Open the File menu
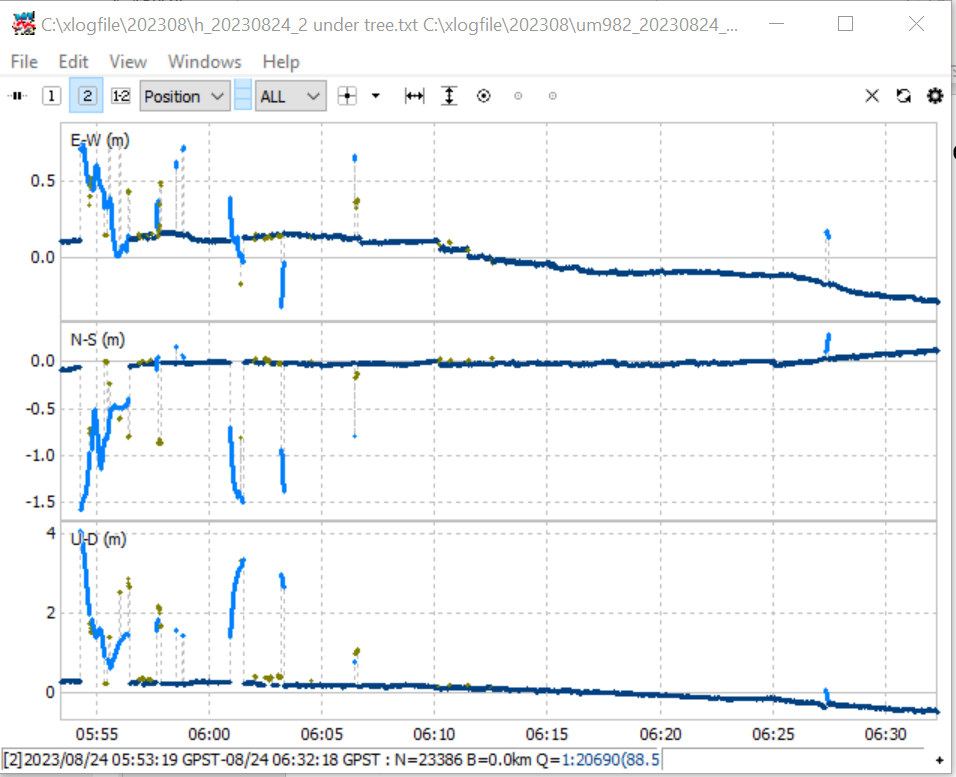Screen dimensions: 956x777 pyautogui.click(x=24, y=62)
